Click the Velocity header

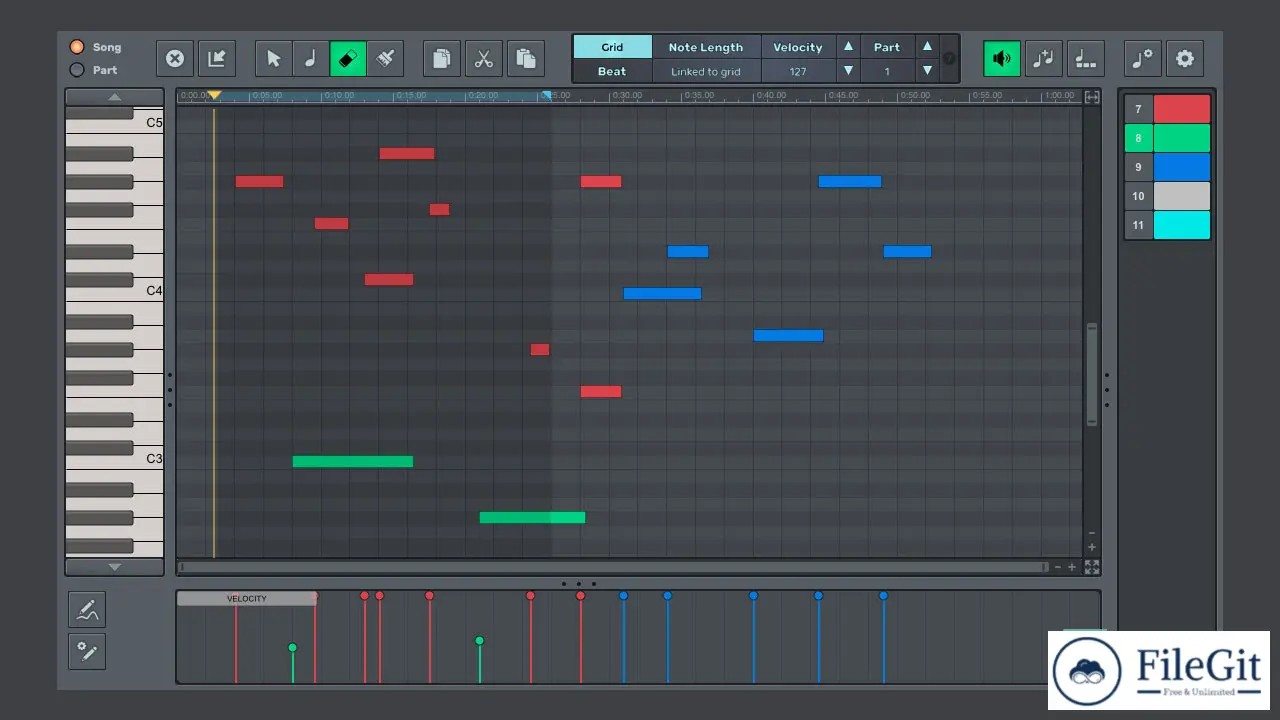click(798, 47)
